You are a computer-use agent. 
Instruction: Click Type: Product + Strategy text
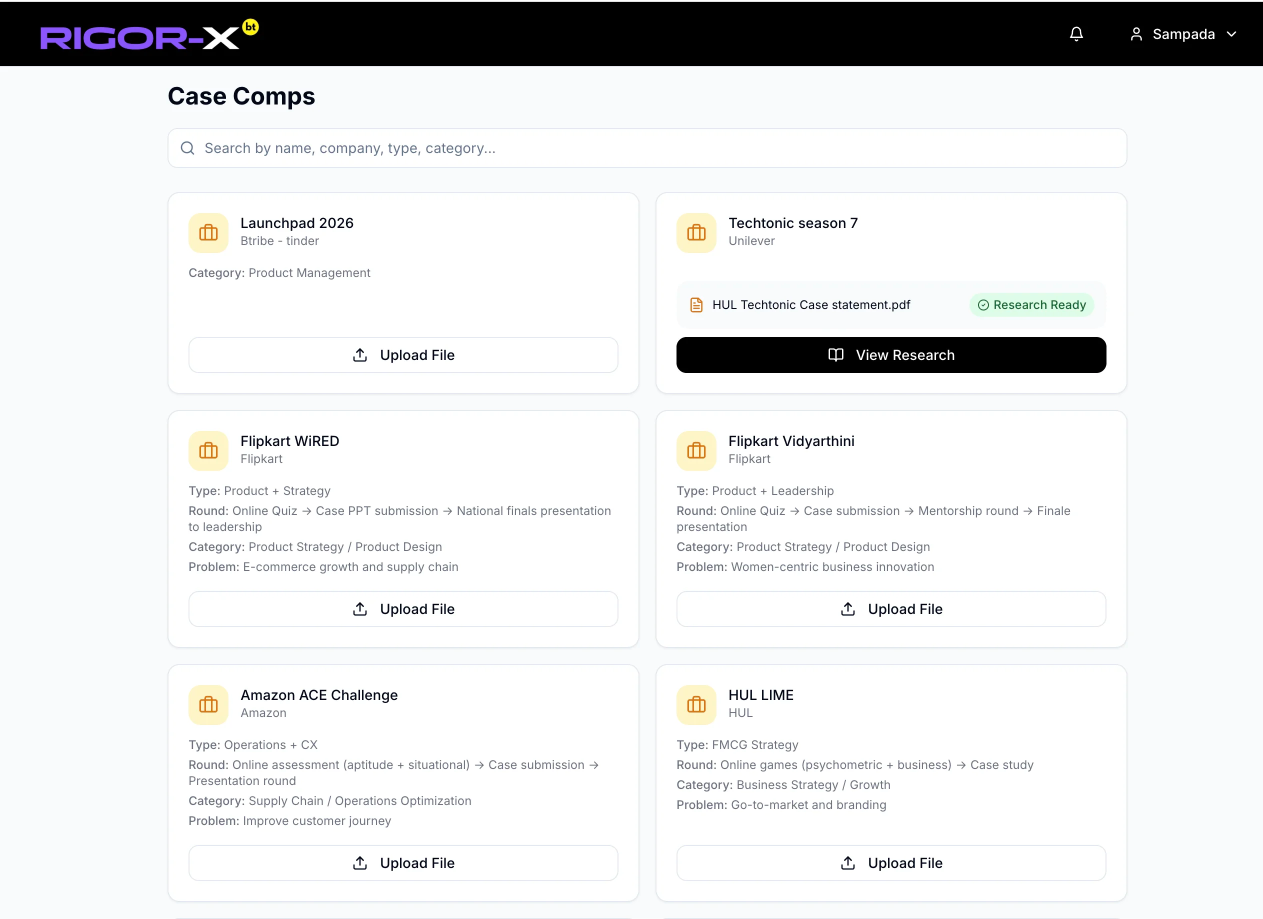[x=260, y=491]
